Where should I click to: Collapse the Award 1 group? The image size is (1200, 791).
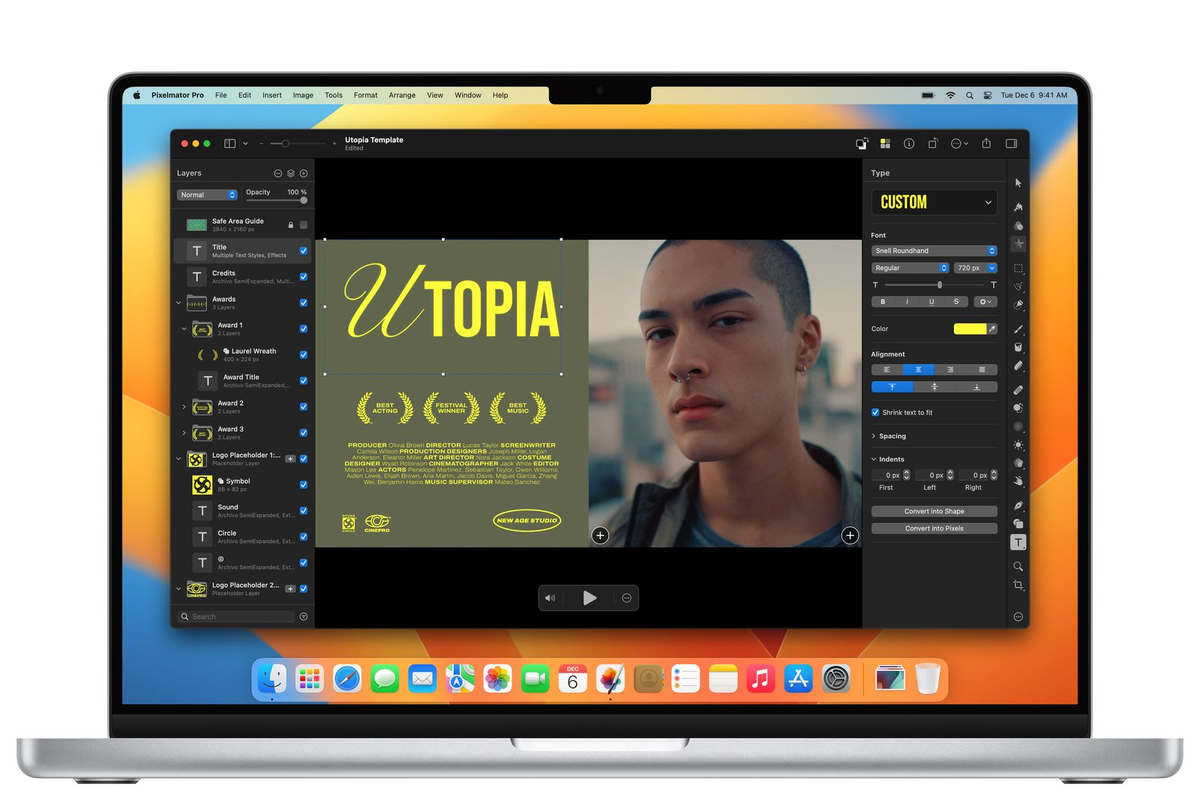pos(184,328)
